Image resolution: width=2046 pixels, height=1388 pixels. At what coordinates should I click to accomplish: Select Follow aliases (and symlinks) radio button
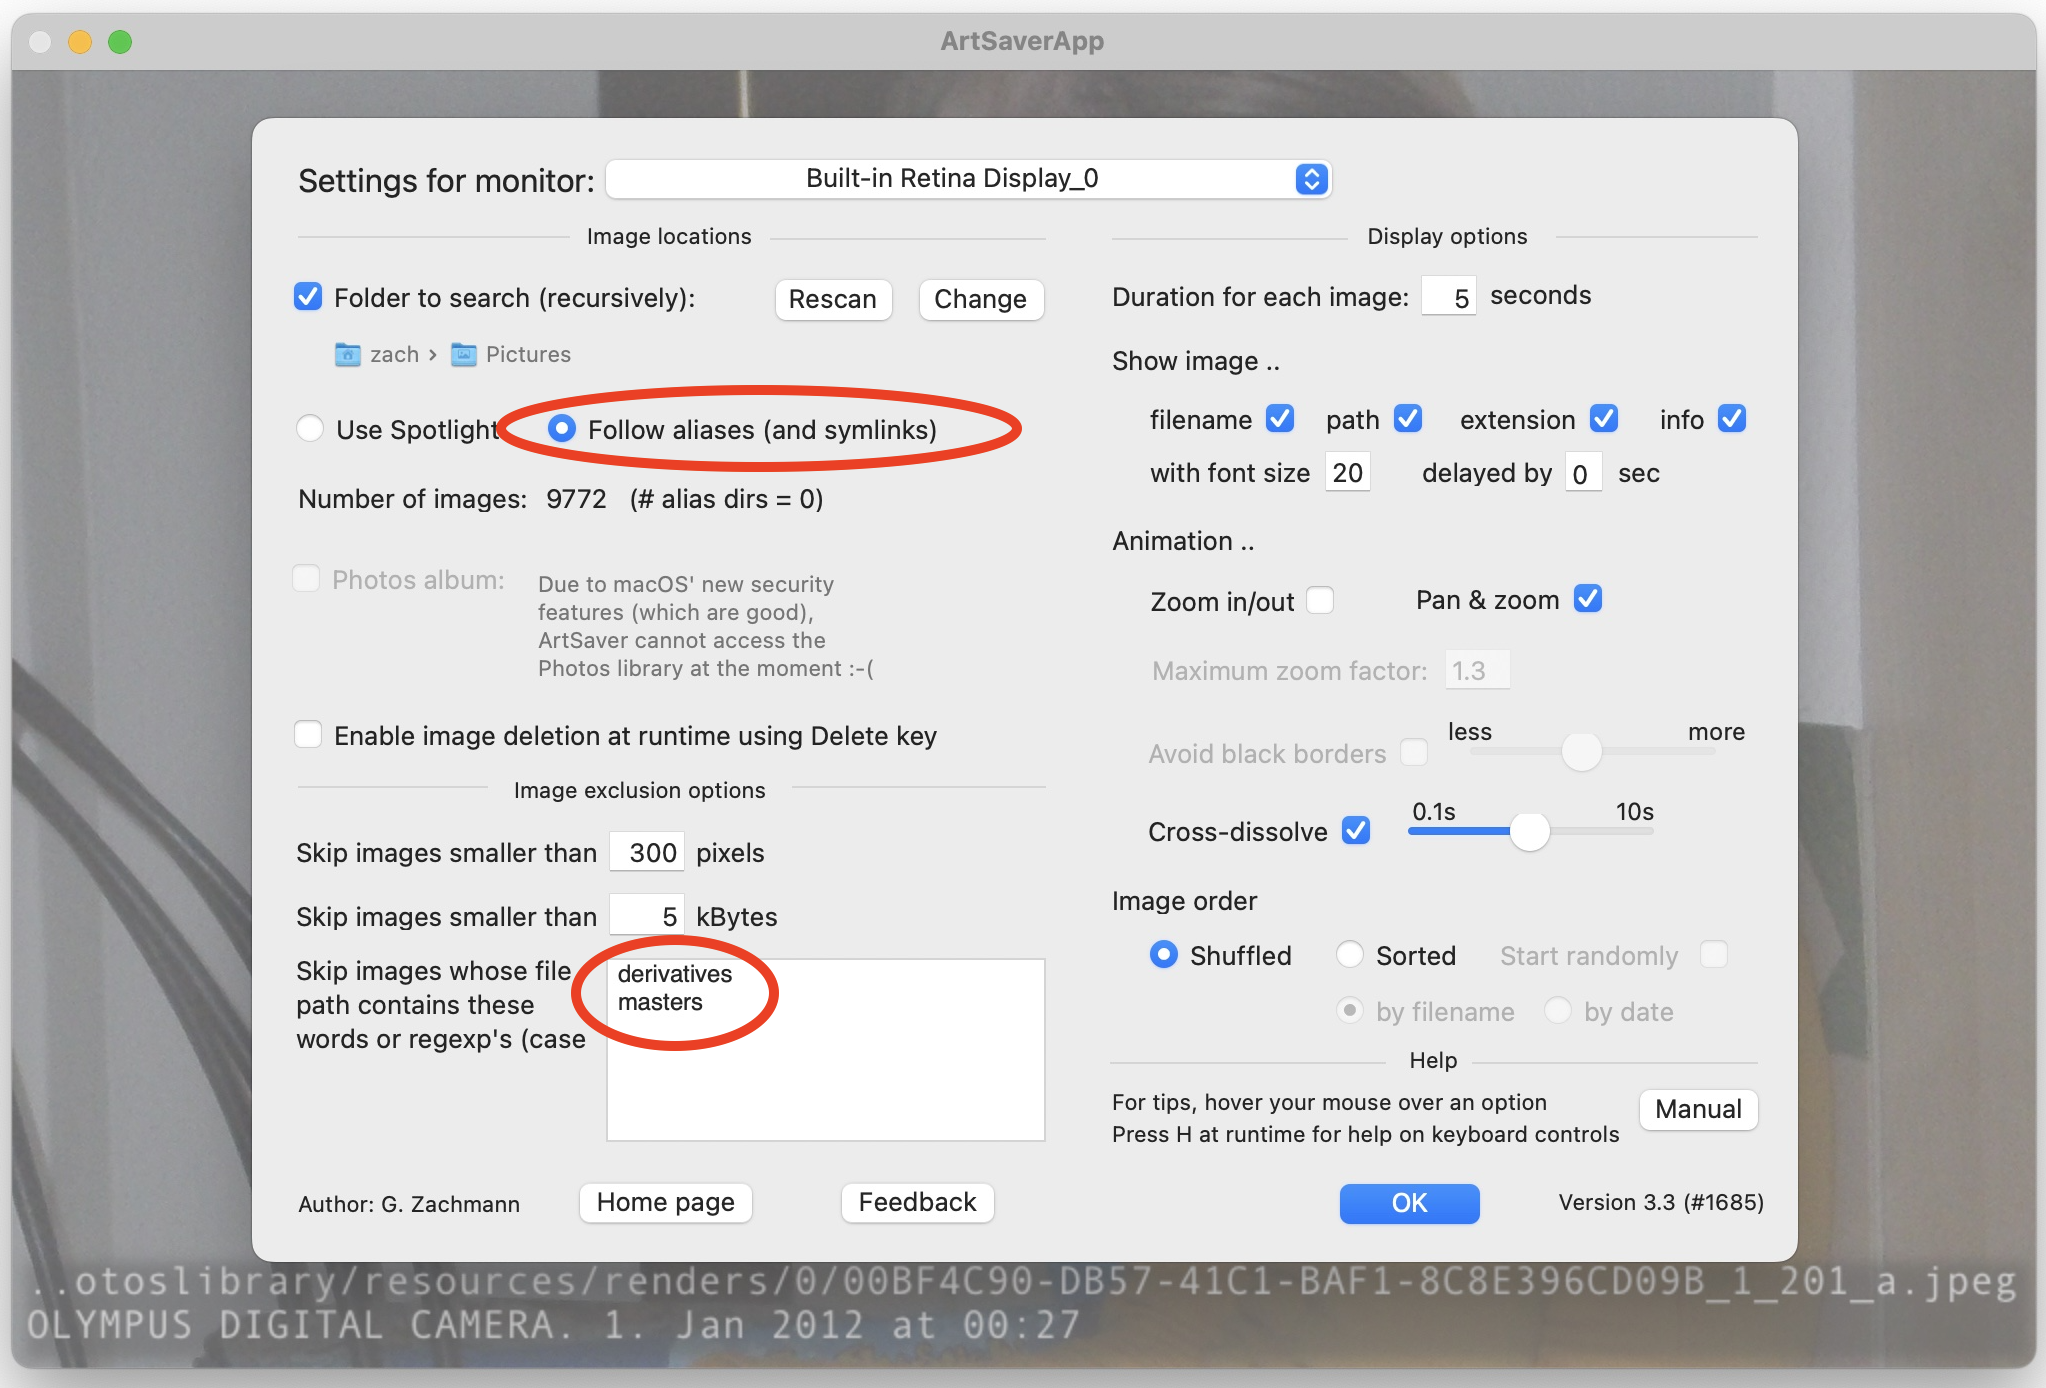[562, 429]
